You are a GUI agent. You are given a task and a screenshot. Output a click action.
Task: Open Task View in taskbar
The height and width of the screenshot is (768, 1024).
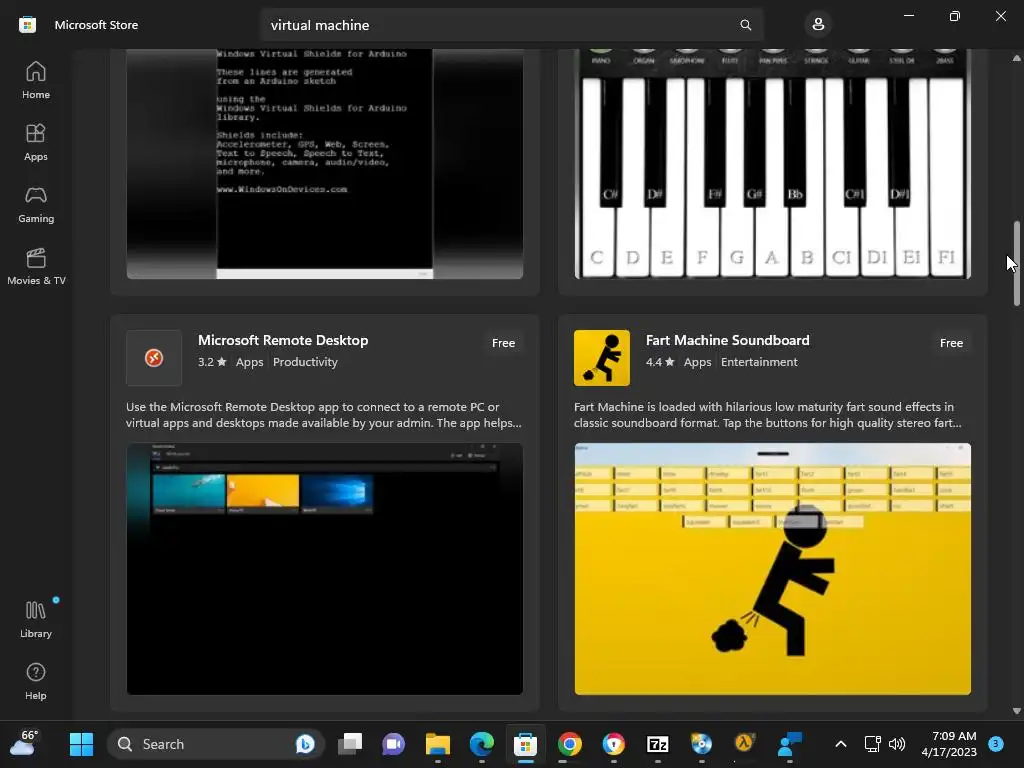(350, 744)
